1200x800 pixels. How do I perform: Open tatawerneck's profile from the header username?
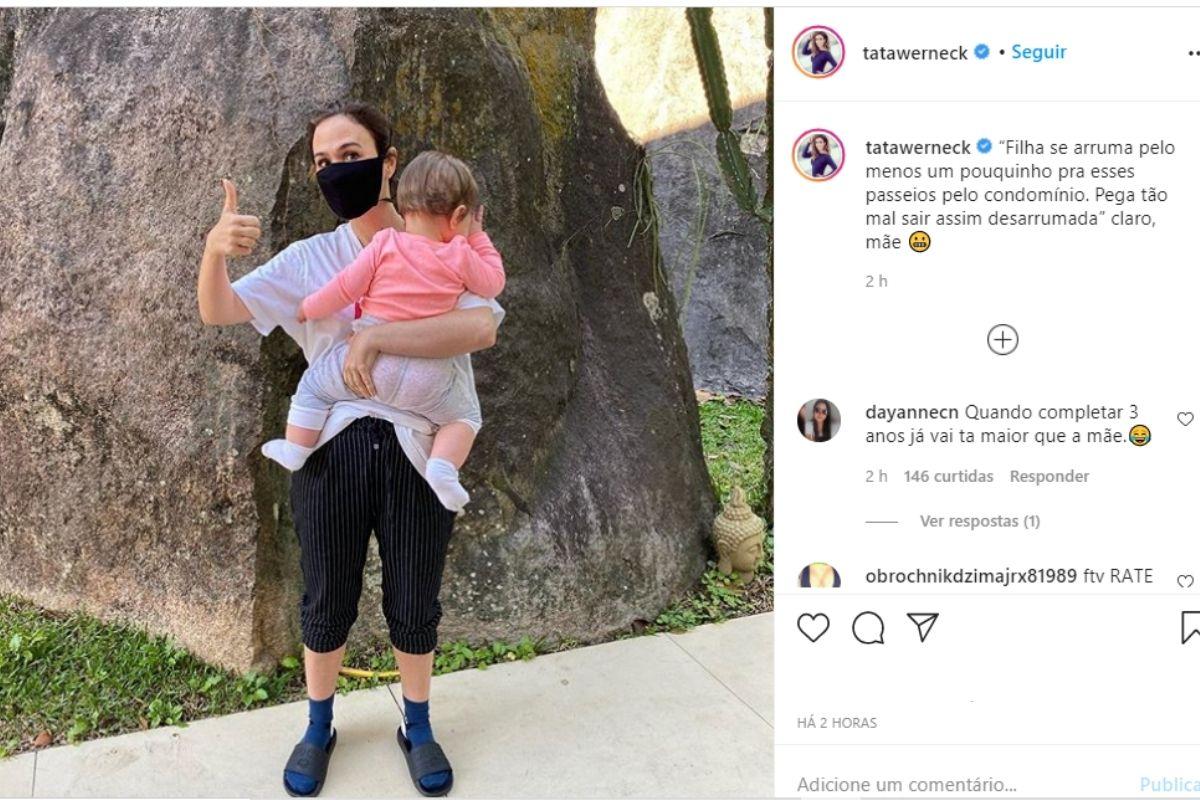click(915, 53)
